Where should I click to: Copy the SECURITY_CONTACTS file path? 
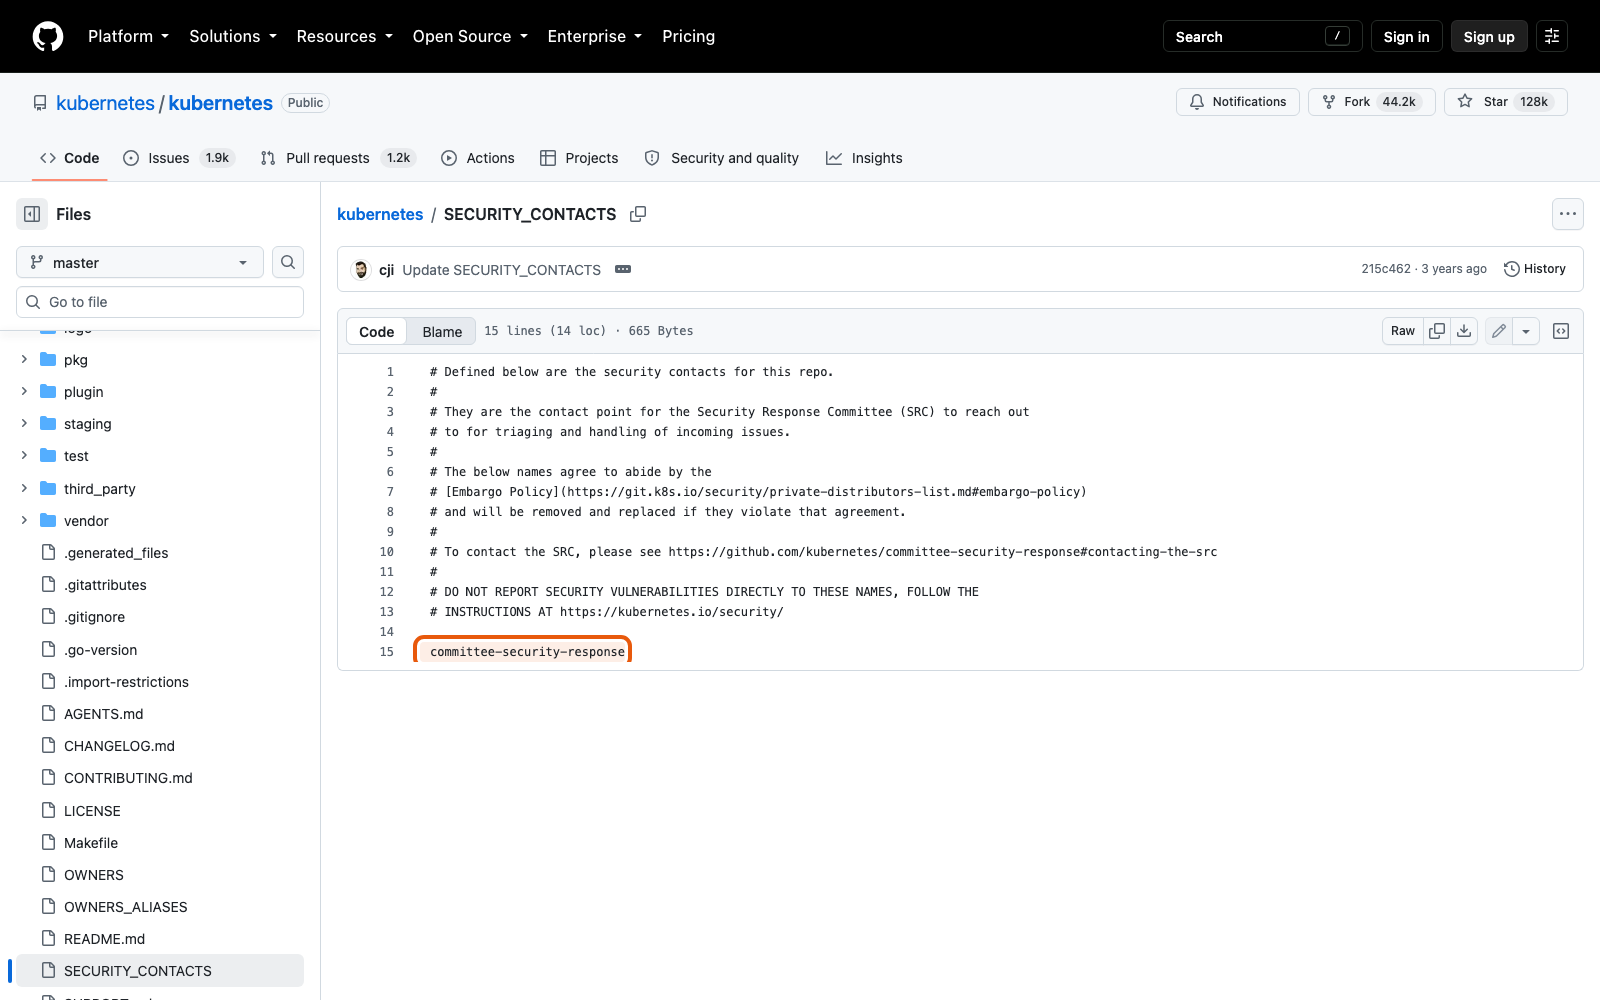[x=638, y=214]
